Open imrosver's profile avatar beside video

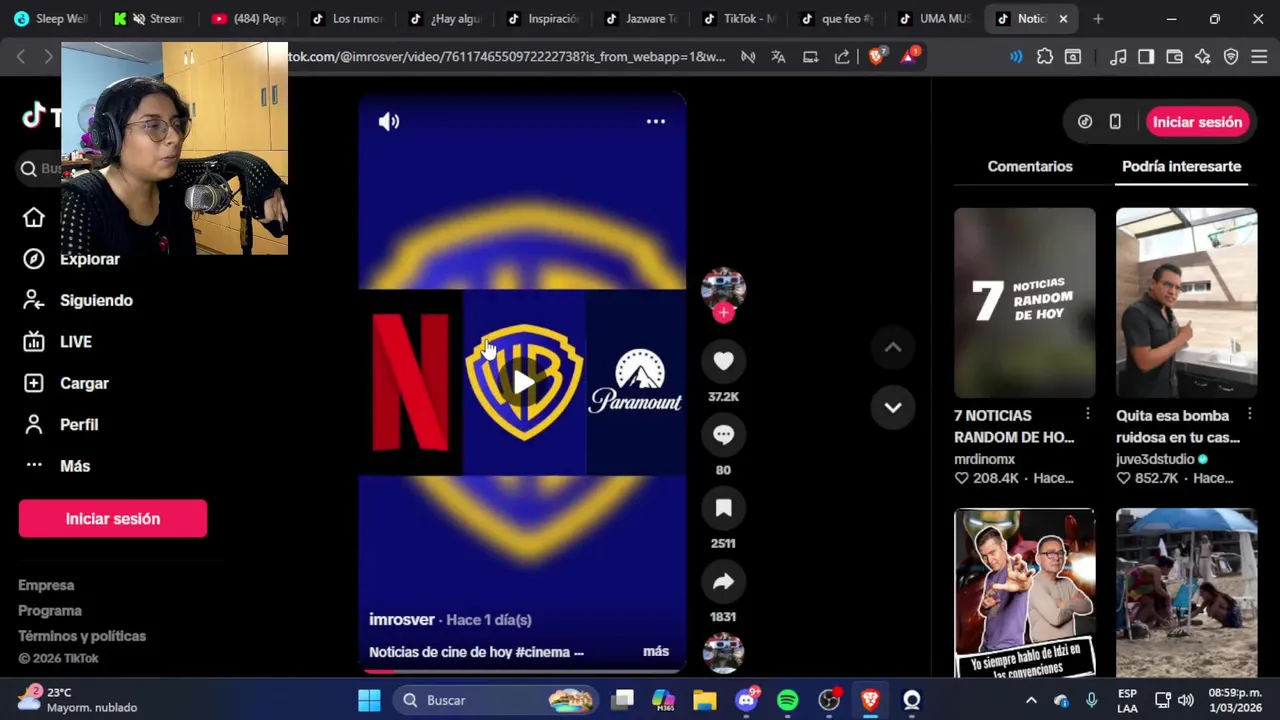tap(723, 288)
